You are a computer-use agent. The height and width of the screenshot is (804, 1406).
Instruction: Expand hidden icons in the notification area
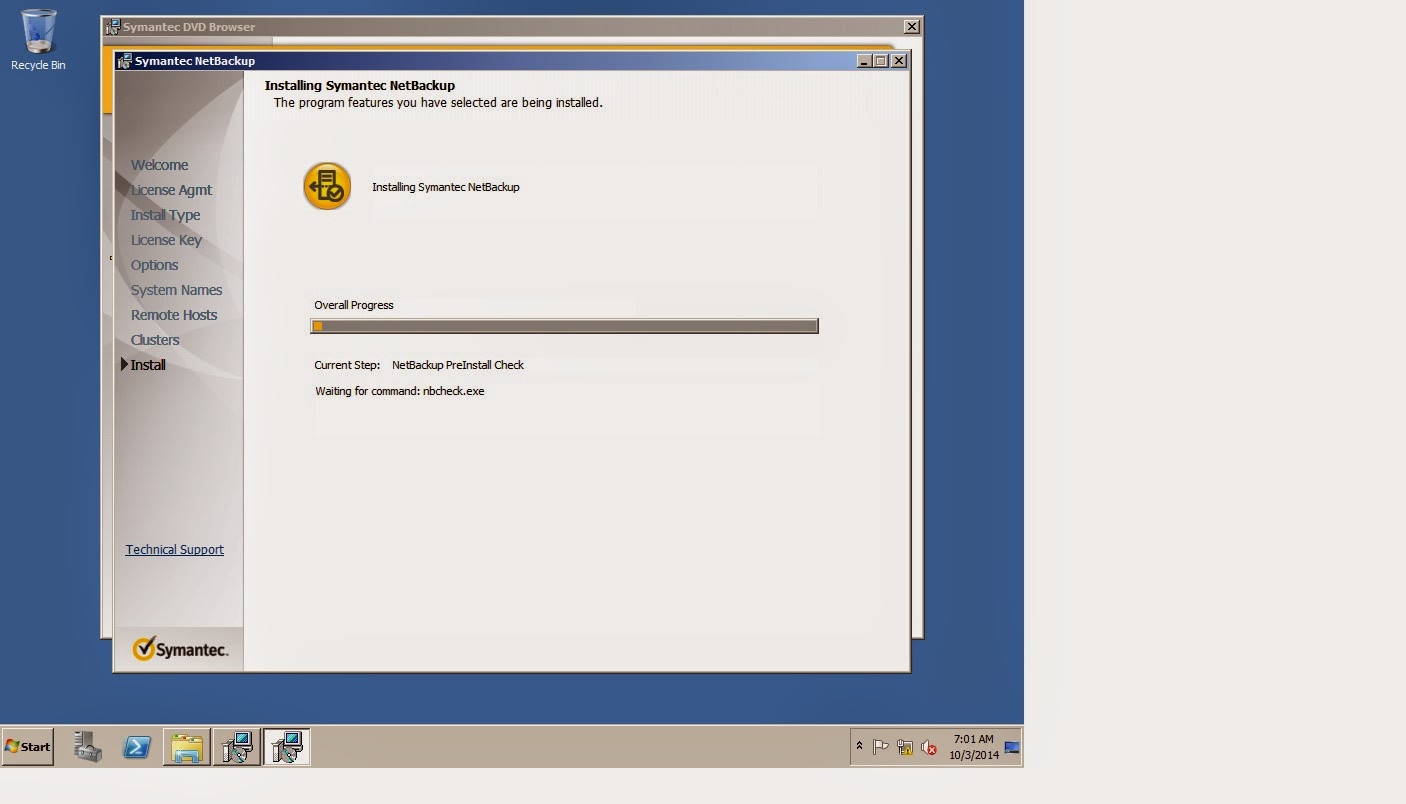pos(859,746)
